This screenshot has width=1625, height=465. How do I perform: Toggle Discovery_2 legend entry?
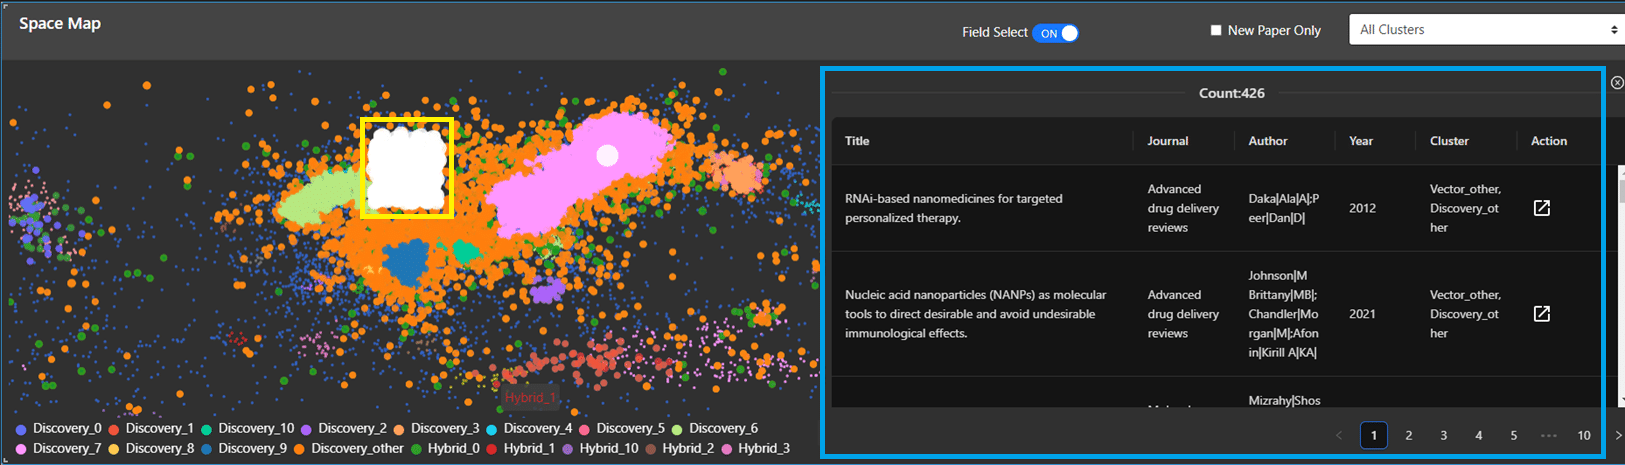344,428
